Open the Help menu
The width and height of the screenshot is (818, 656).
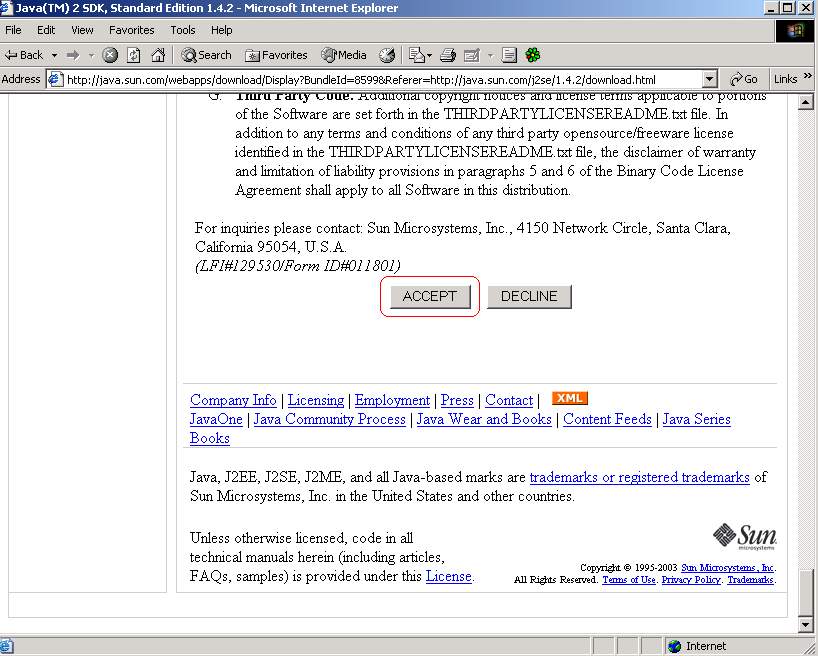click(x=221, y=30)
